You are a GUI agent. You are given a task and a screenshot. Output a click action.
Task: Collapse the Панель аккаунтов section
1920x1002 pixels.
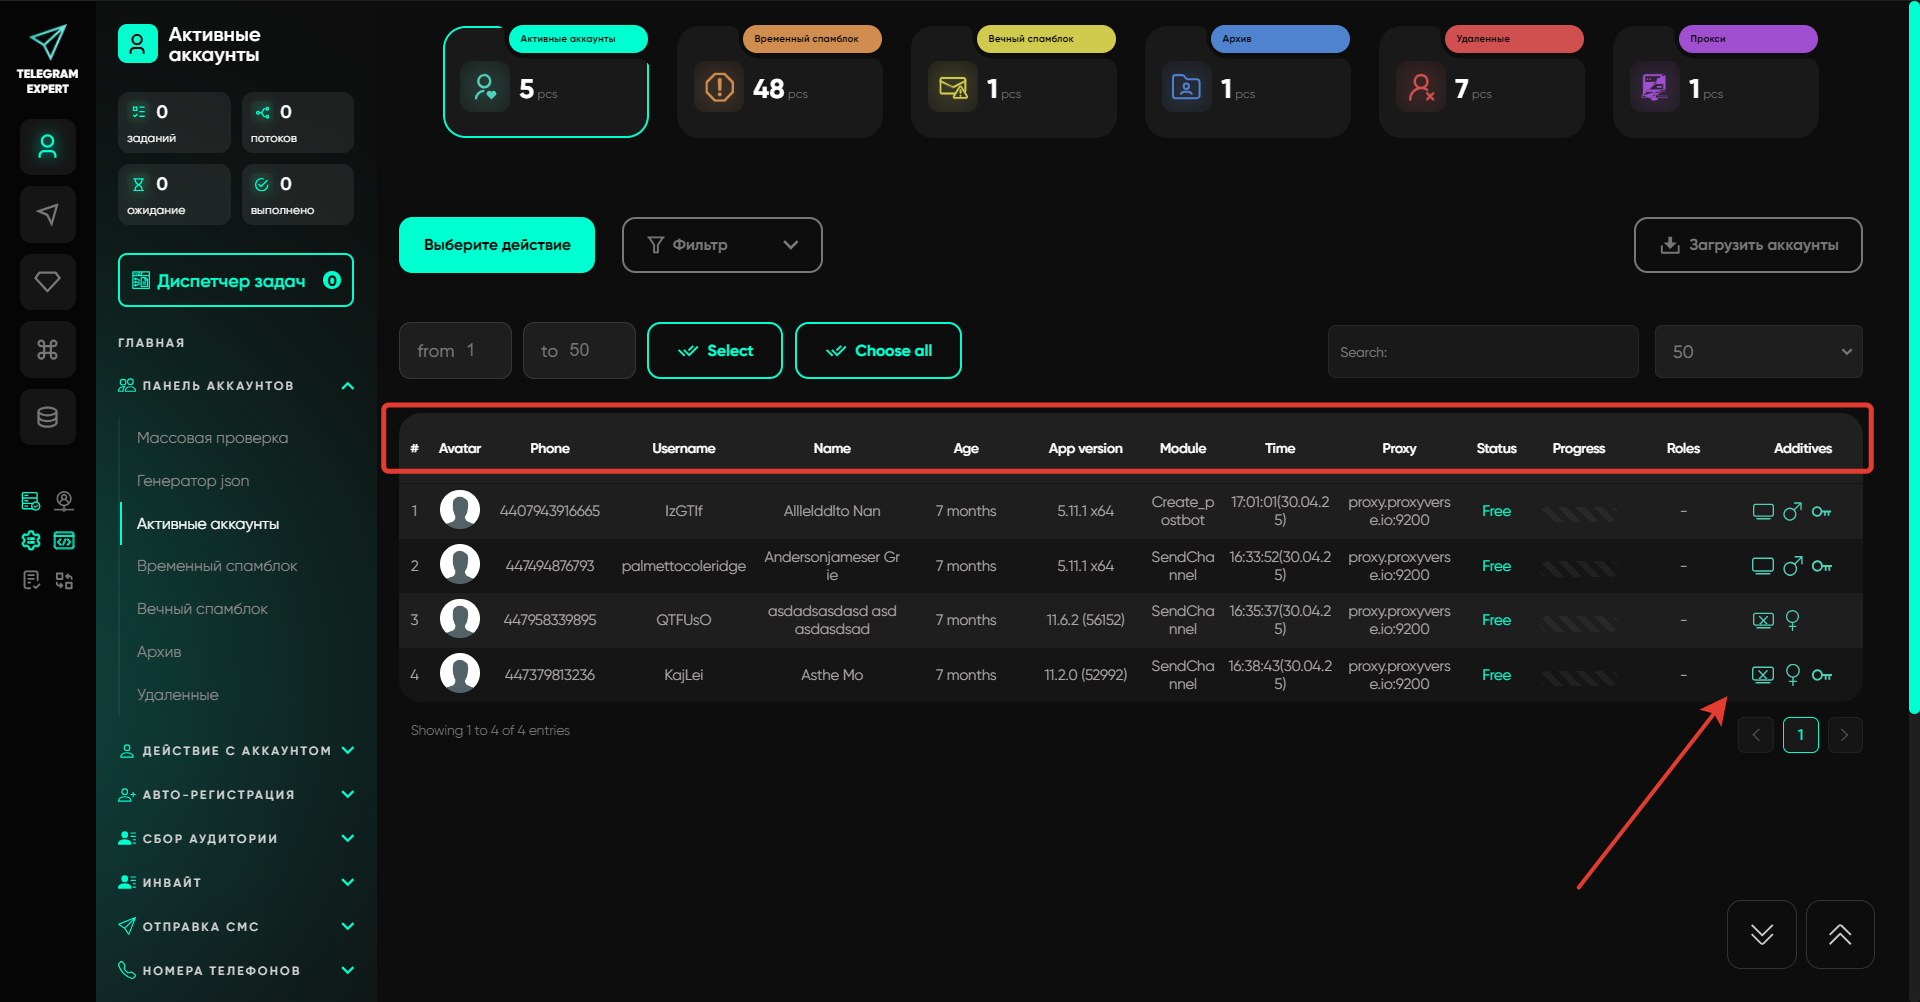point(347,386)
